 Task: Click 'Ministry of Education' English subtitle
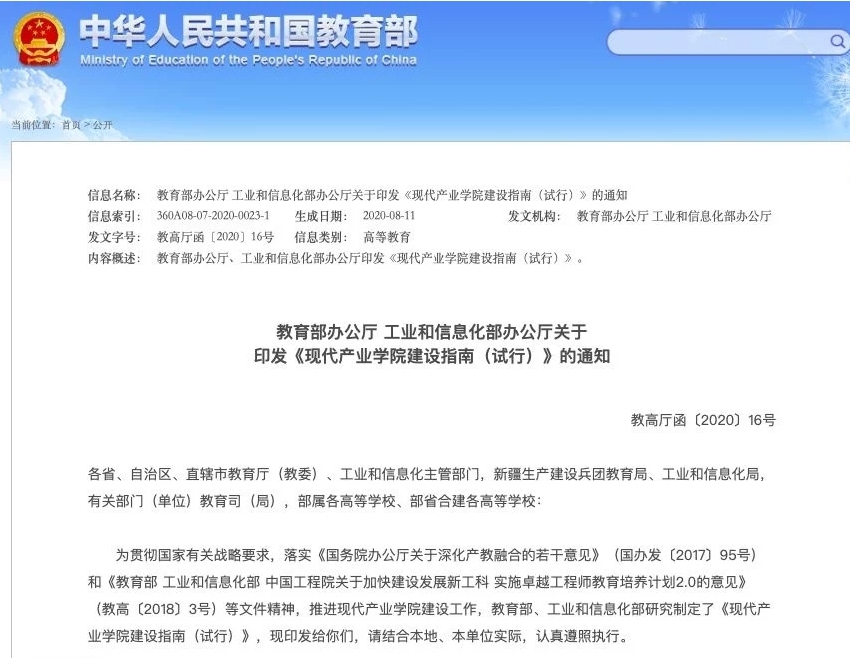pos(248,60)
